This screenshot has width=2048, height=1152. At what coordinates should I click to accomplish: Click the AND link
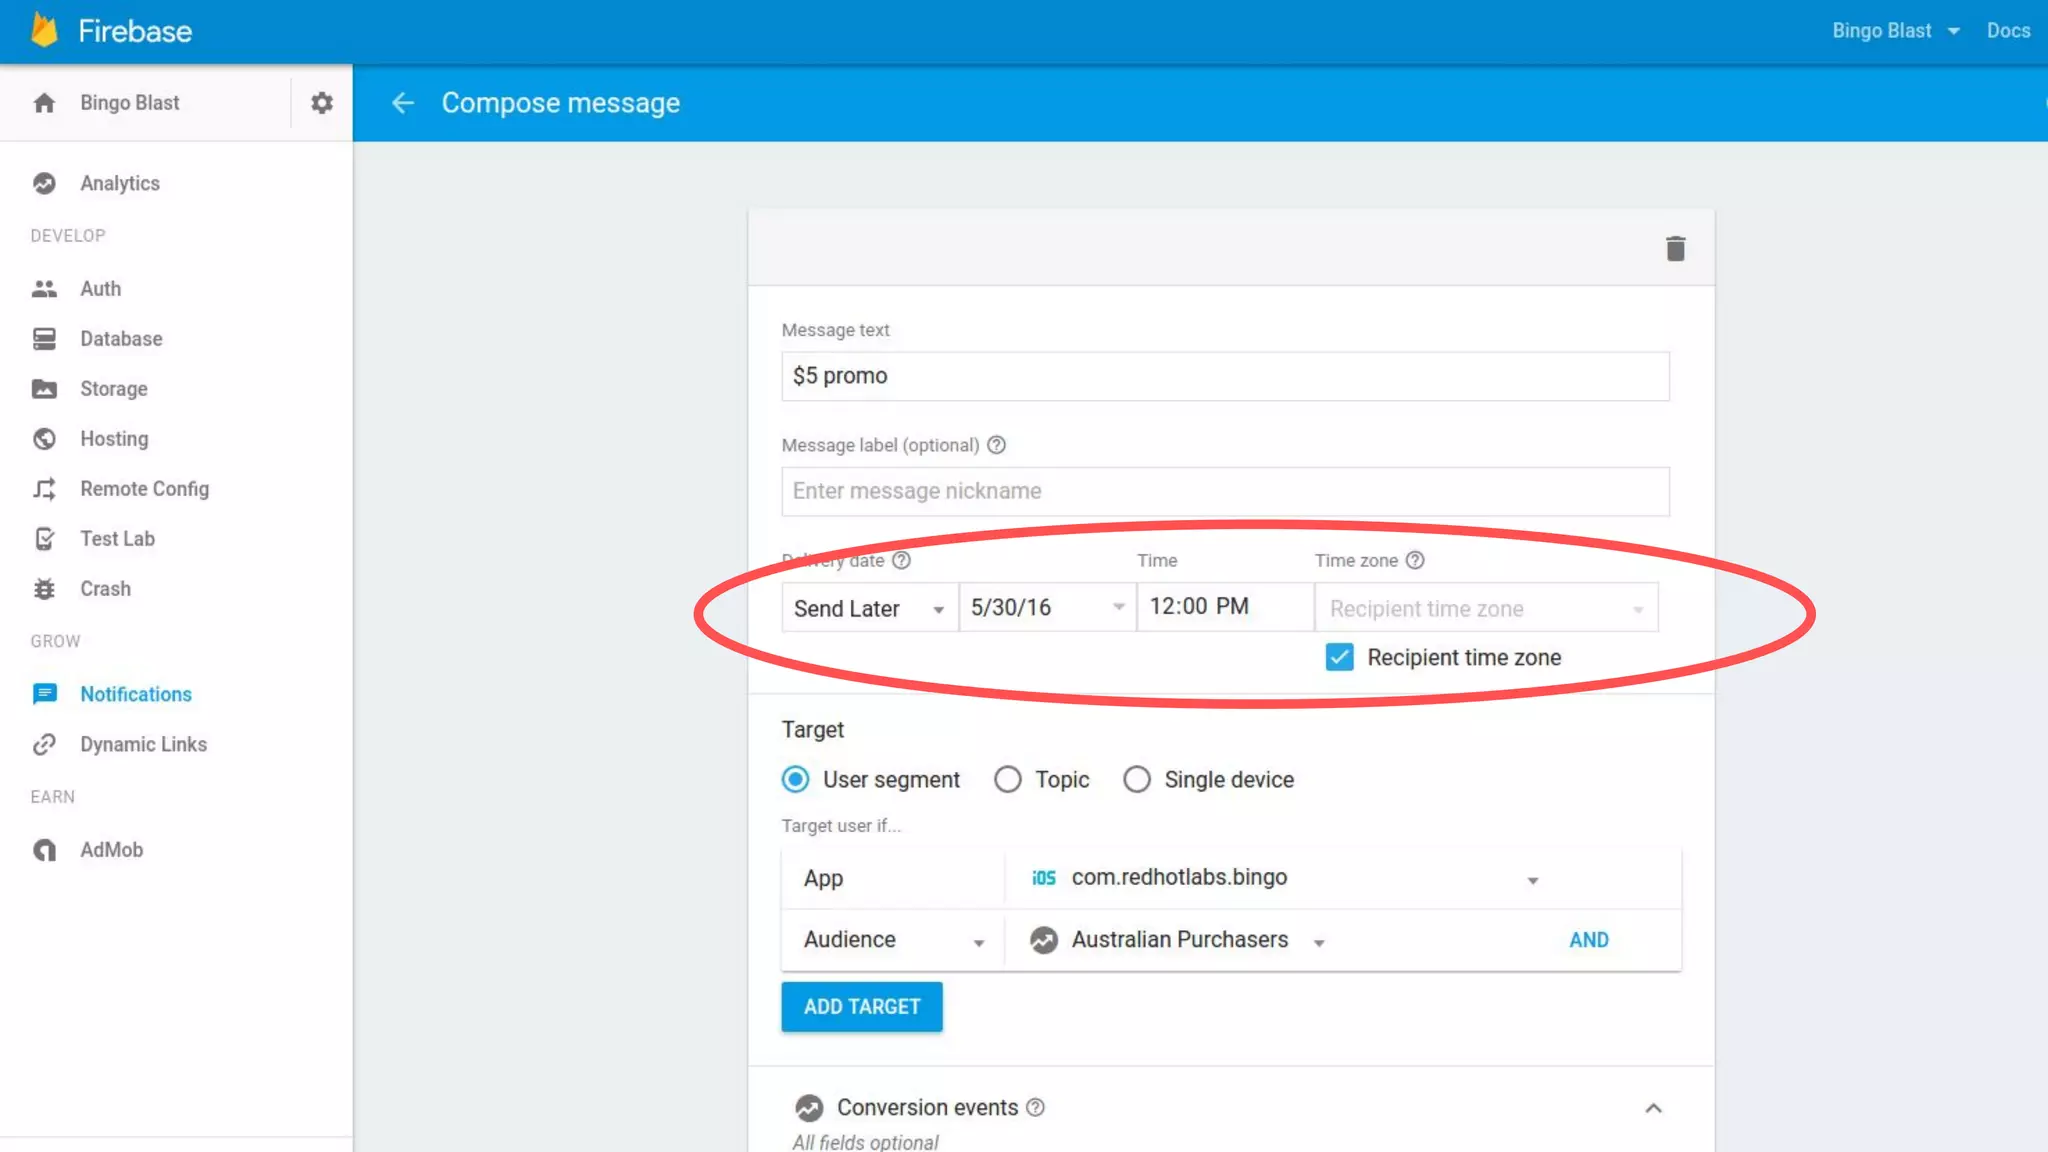(1588, 940)
